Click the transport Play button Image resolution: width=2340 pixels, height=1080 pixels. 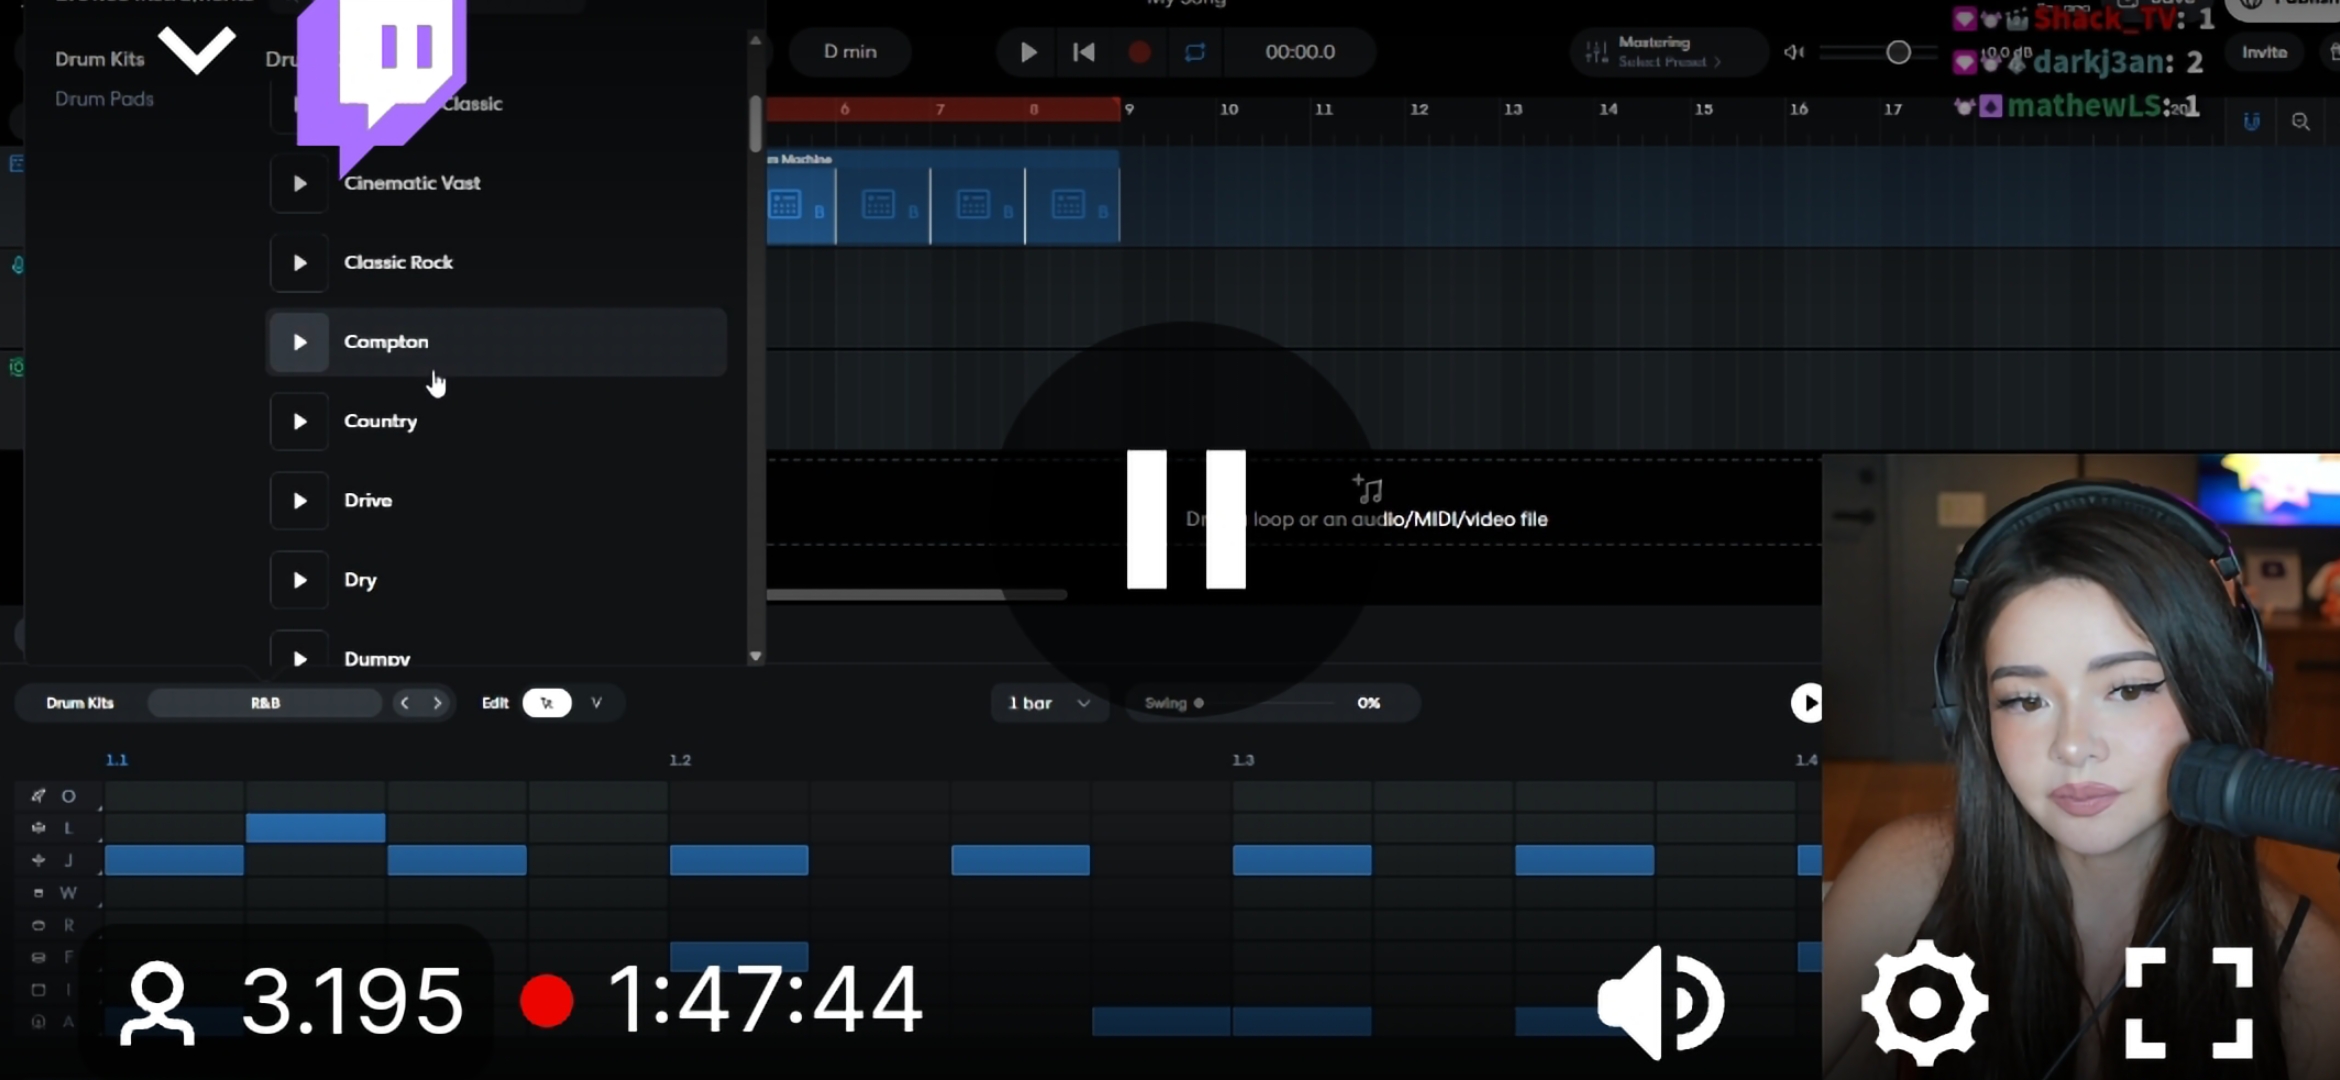tap(1028, 52)
